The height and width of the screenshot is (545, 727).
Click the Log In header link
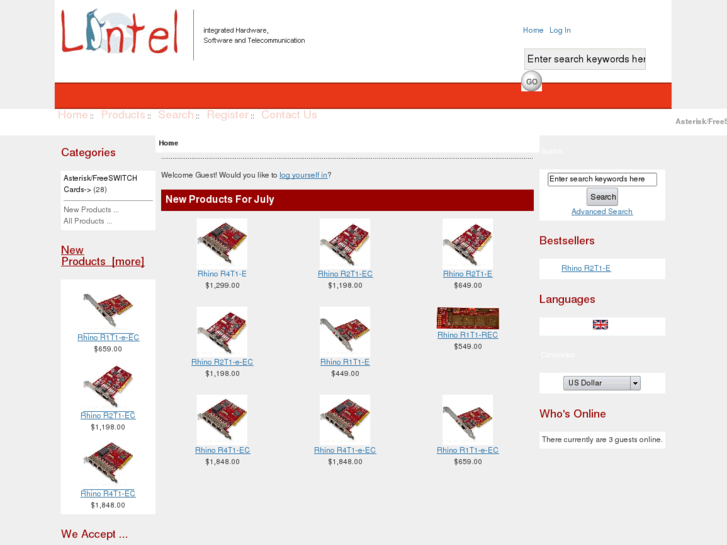pyautogui.click(x=560, y=30)
